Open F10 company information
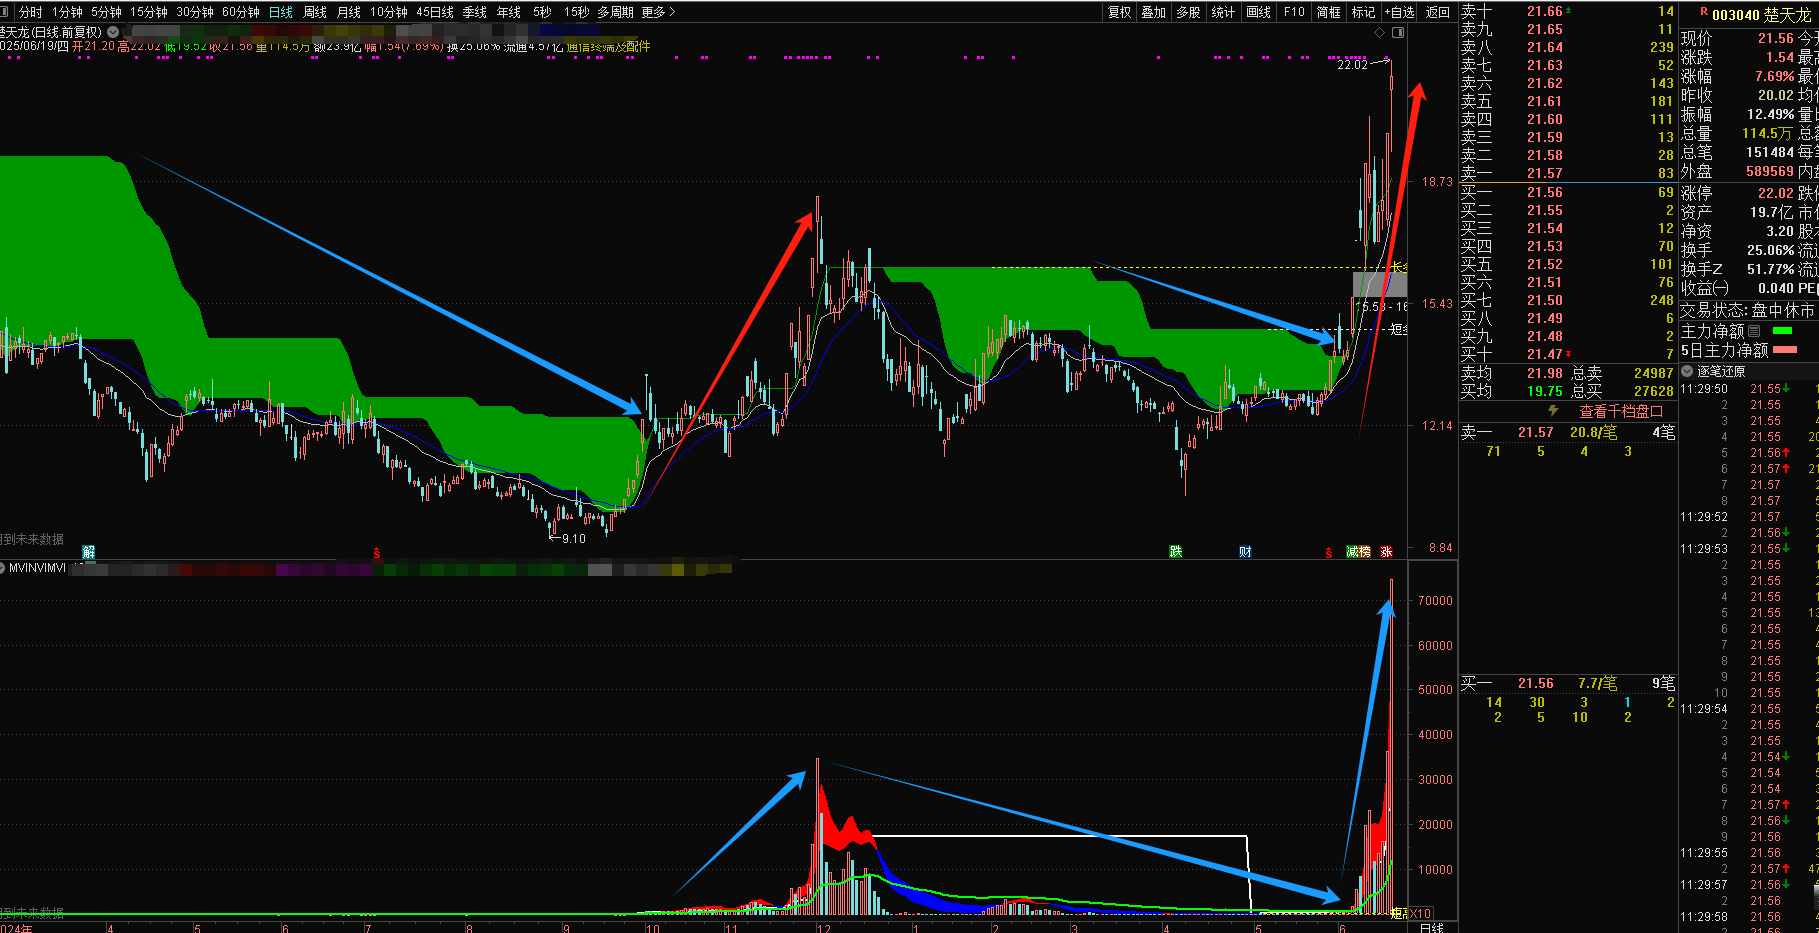This screenshot has height=933, width=1819. pos(1294,12)
